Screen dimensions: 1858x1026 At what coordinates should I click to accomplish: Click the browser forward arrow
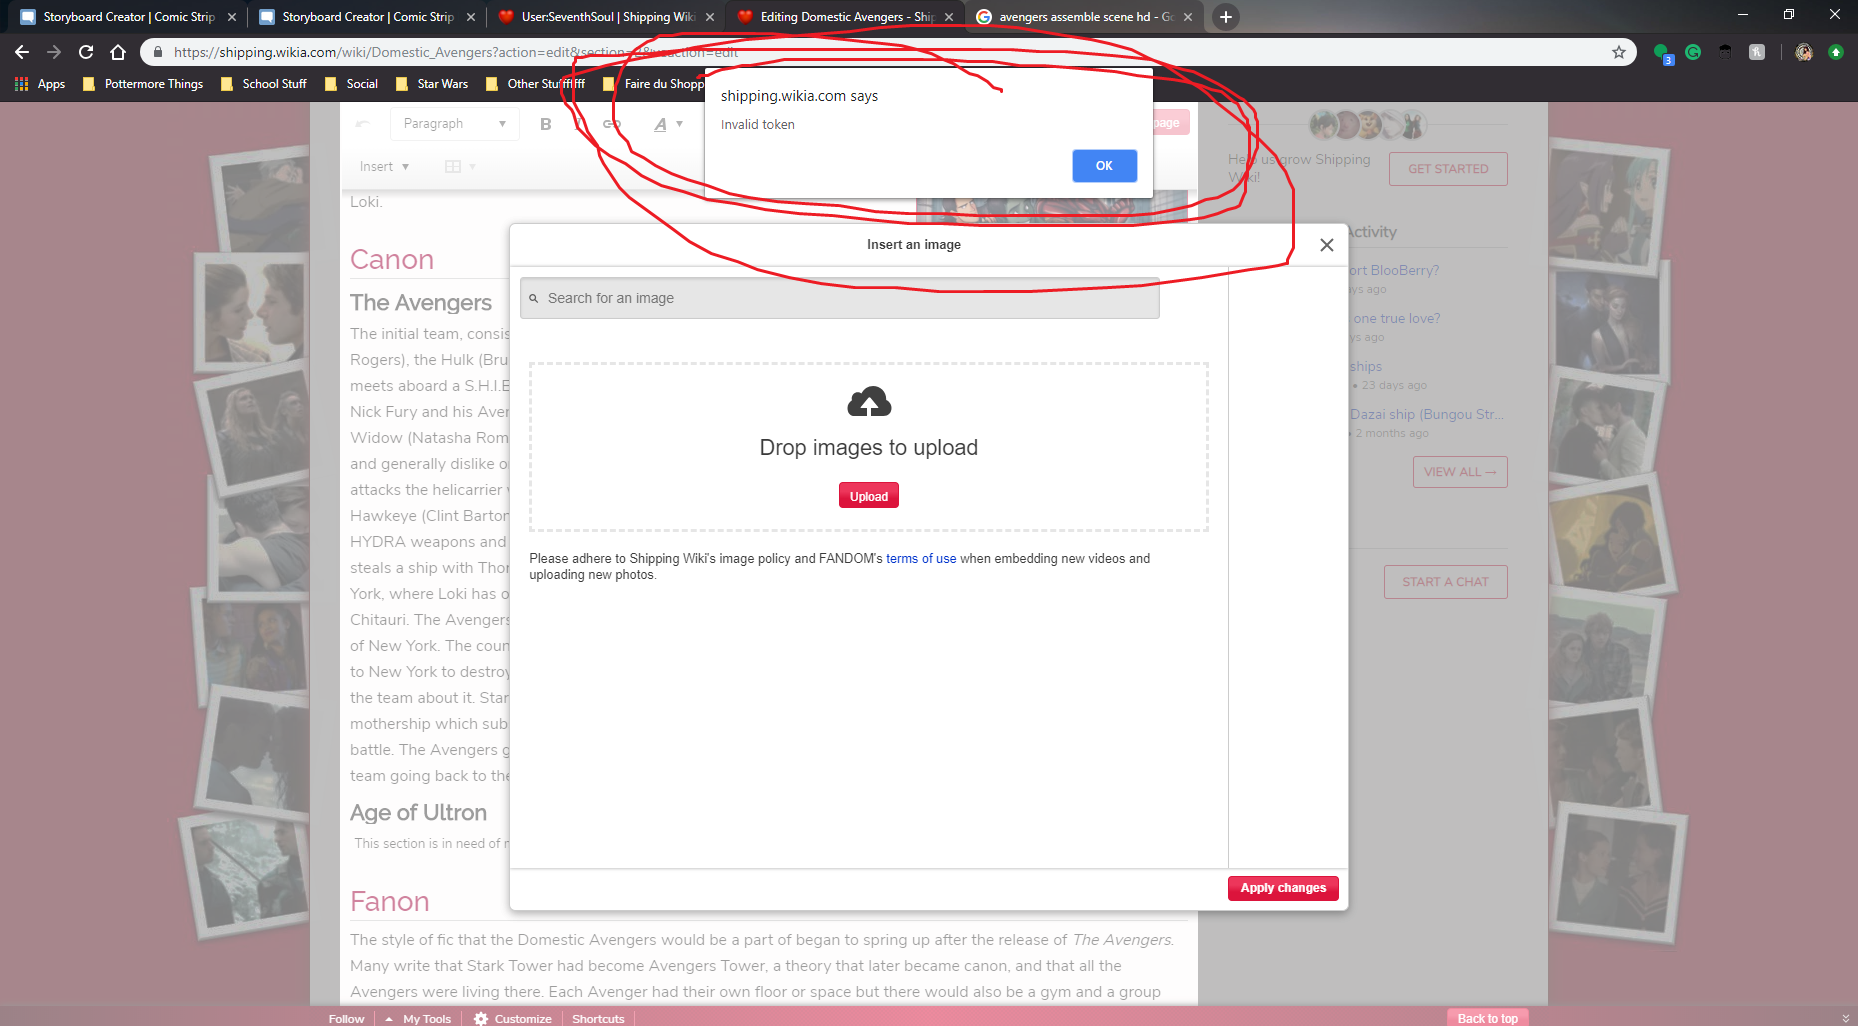pyautogui.click(x=54, y=52)
